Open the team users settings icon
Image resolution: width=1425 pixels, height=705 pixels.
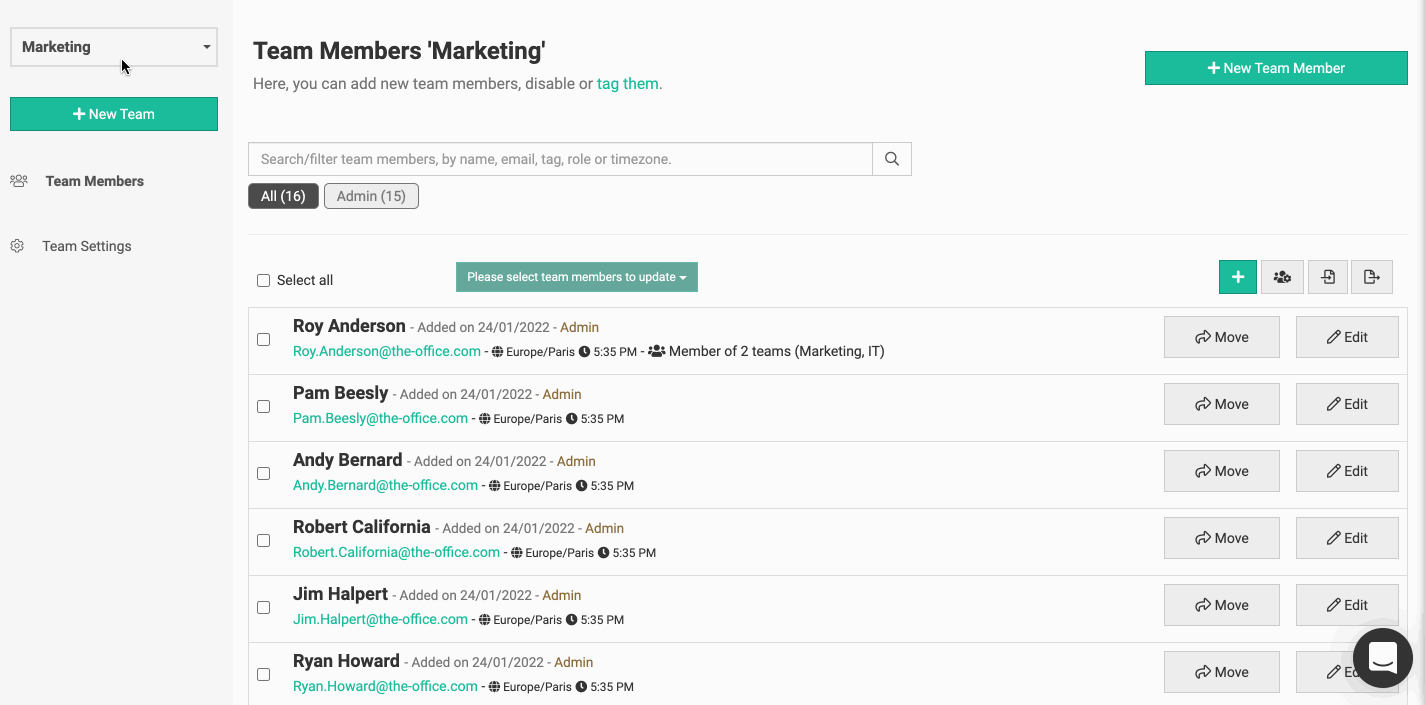pyautogui.click(x=1282, y=277)
